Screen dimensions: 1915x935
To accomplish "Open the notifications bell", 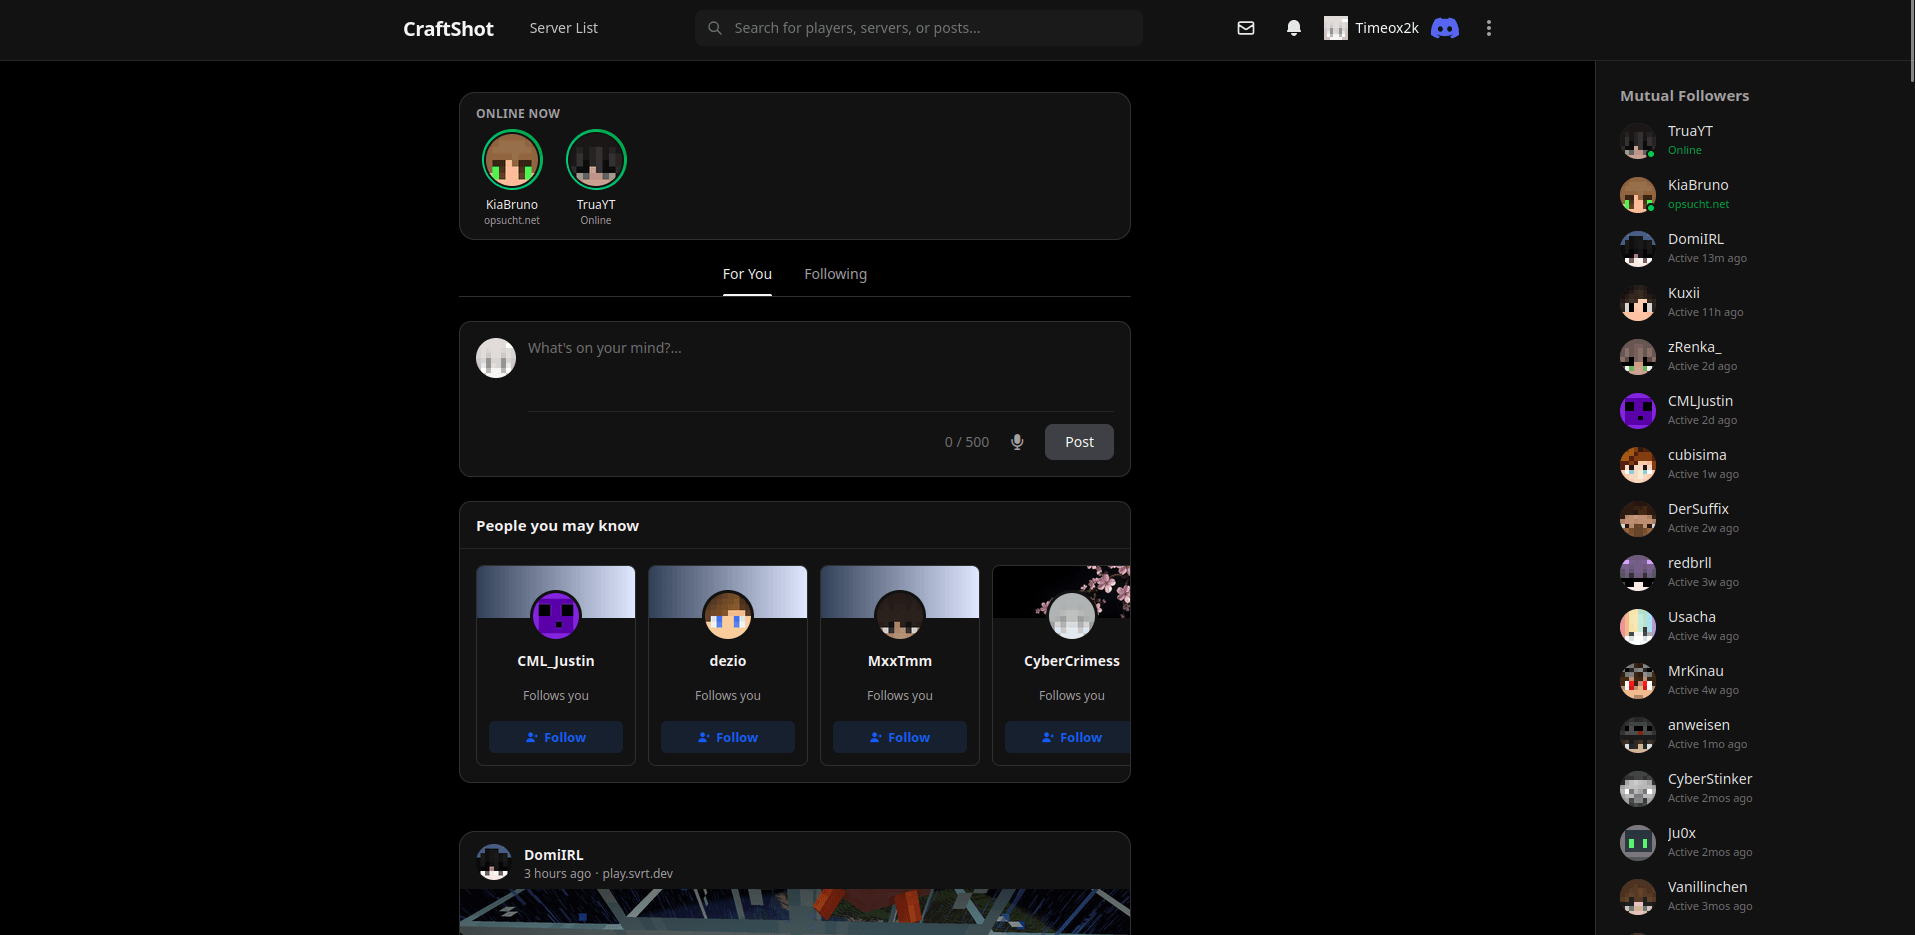I will point(1293,28).
